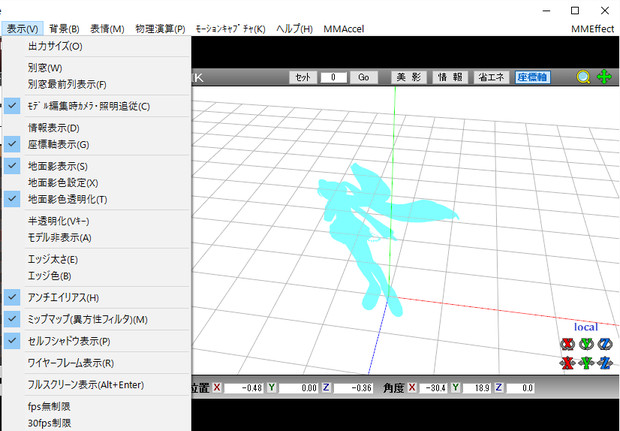Minimize the application window
The width and height of the screenshot is (620, 431).
[x=546, y=11]
